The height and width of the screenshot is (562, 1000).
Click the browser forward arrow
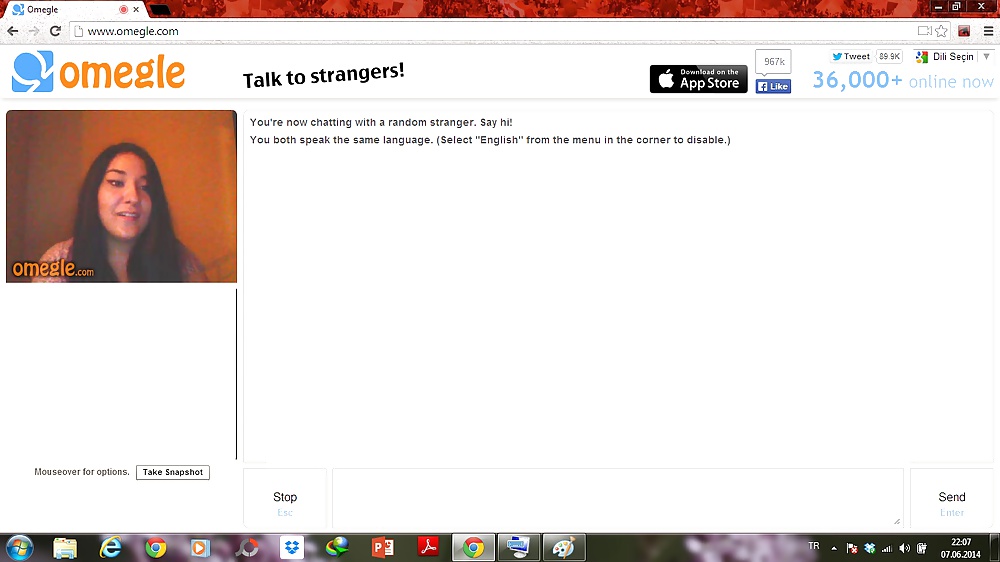(x=34, y=31)
